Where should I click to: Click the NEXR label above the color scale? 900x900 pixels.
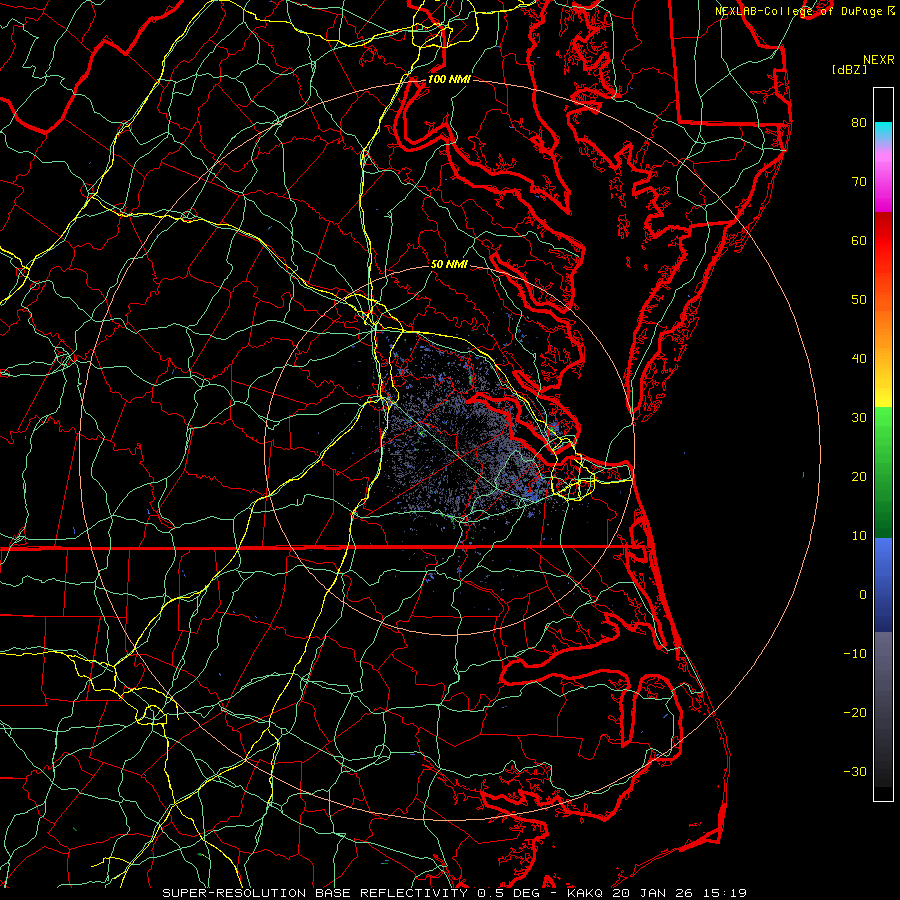click(x=877, y=59)
